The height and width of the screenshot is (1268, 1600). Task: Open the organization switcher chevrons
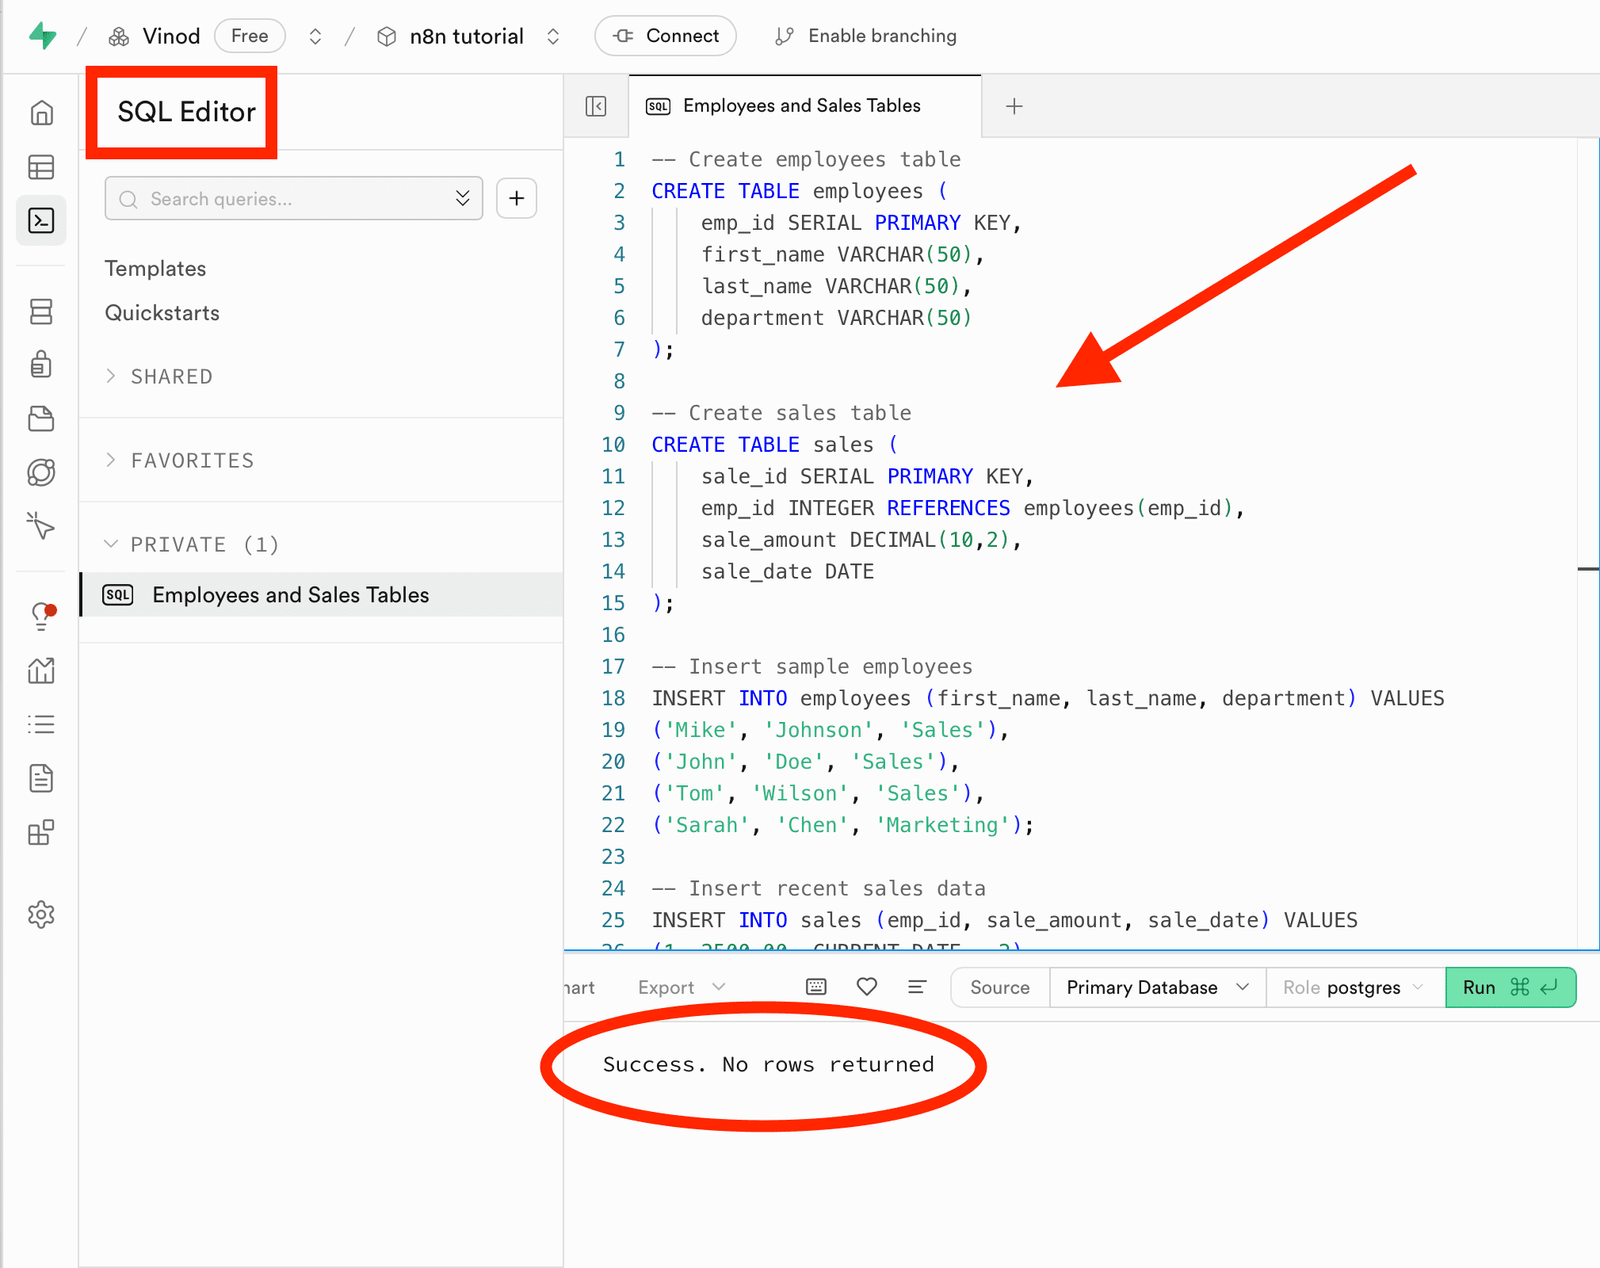(x=315, y=37)
